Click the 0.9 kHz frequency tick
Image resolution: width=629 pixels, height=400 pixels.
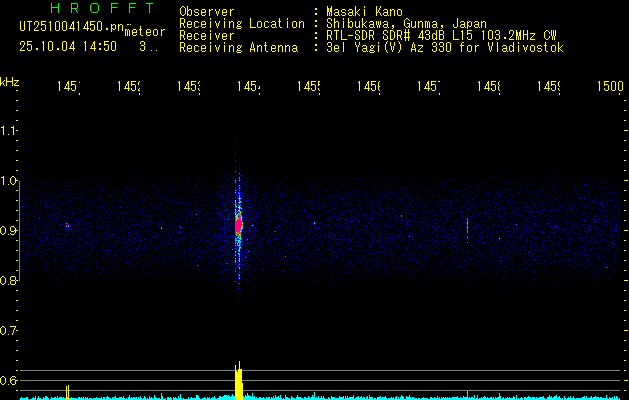point(9,231)
